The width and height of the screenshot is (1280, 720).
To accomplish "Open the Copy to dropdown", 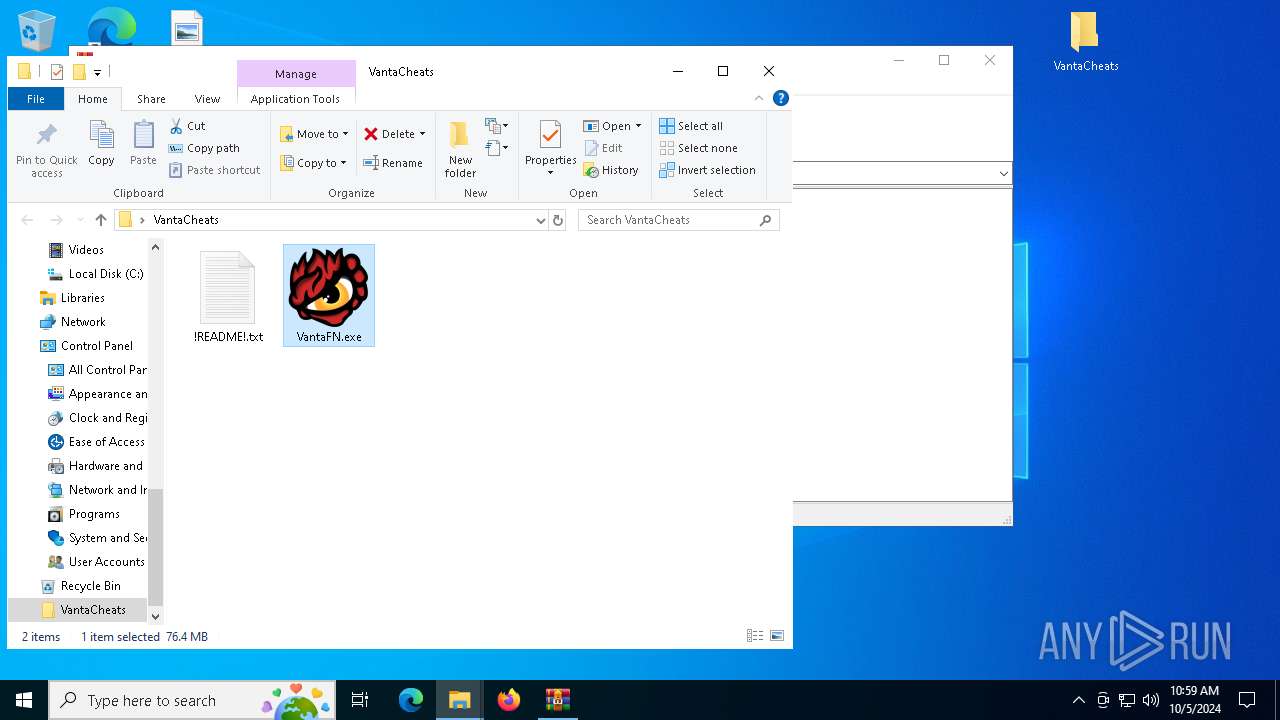I will [x=313, y=163].
